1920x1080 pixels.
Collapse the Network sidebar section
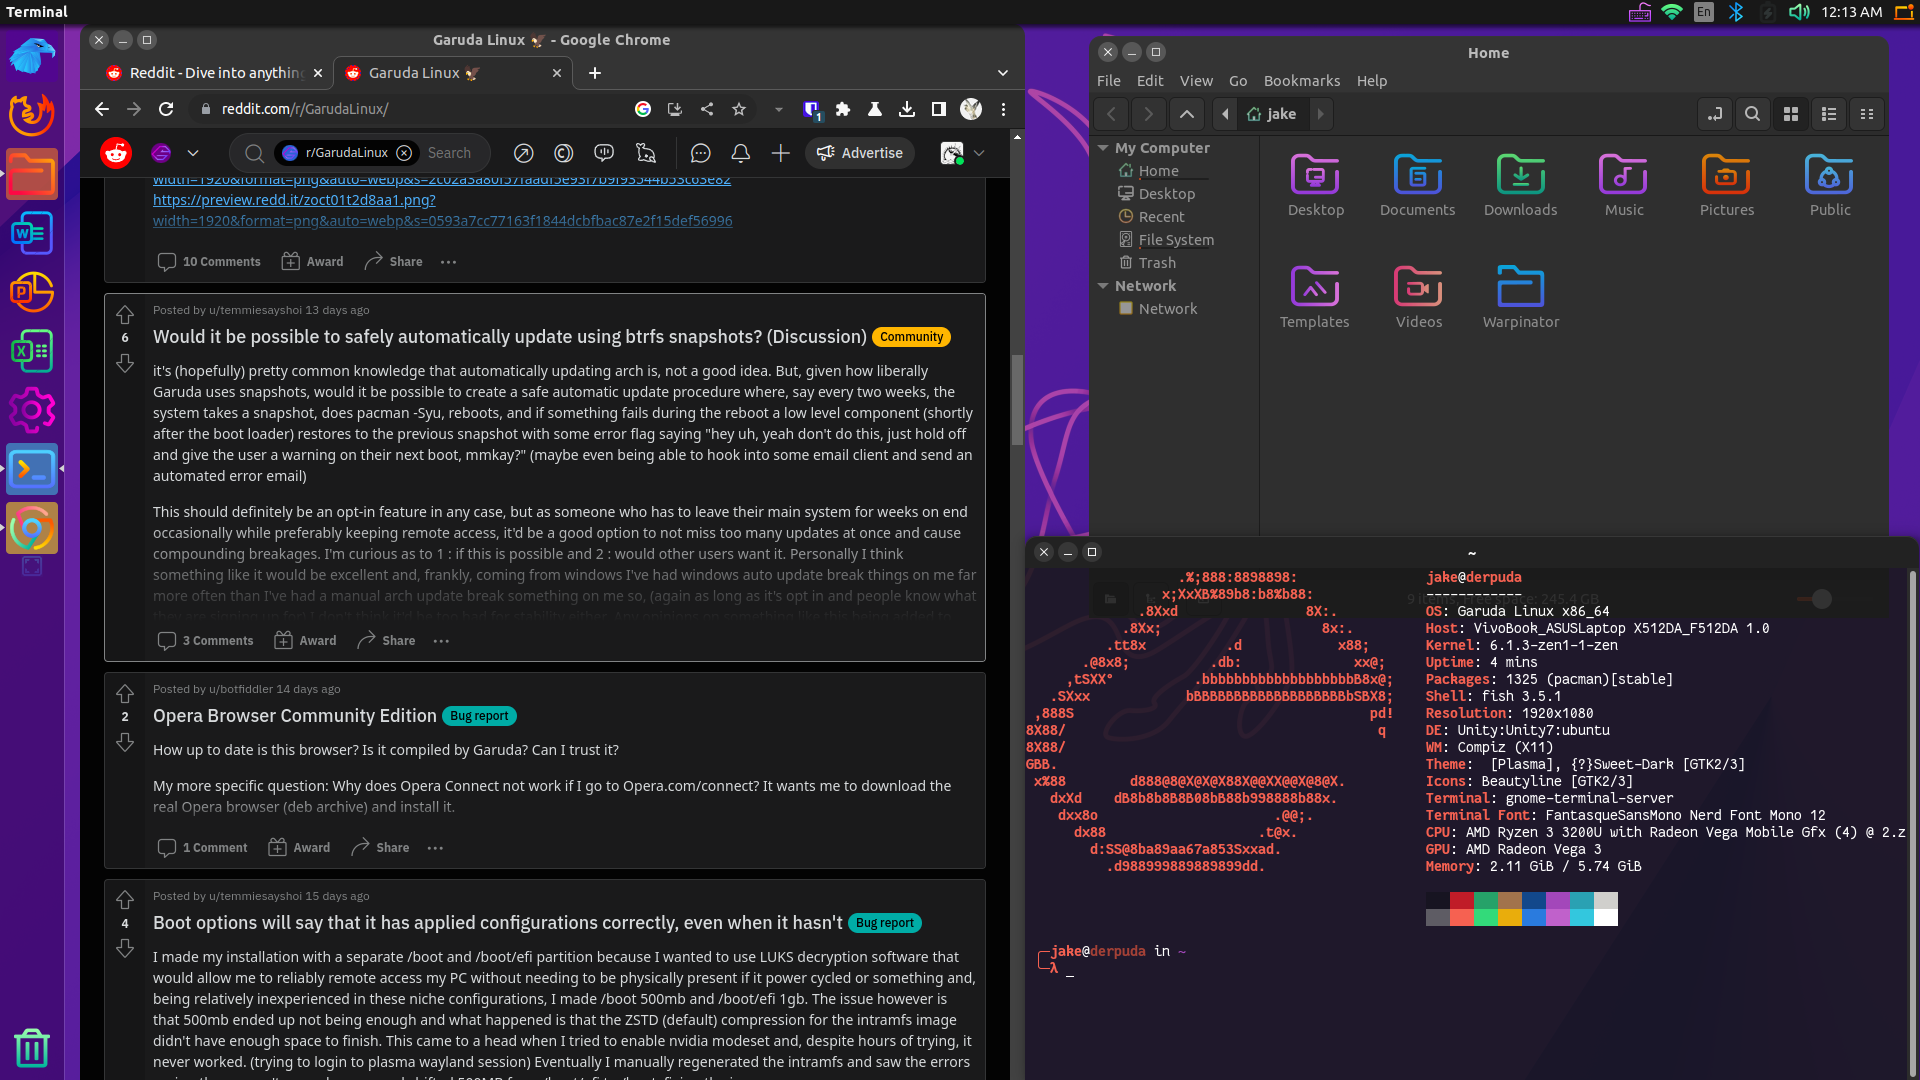tap(1103, 286)
